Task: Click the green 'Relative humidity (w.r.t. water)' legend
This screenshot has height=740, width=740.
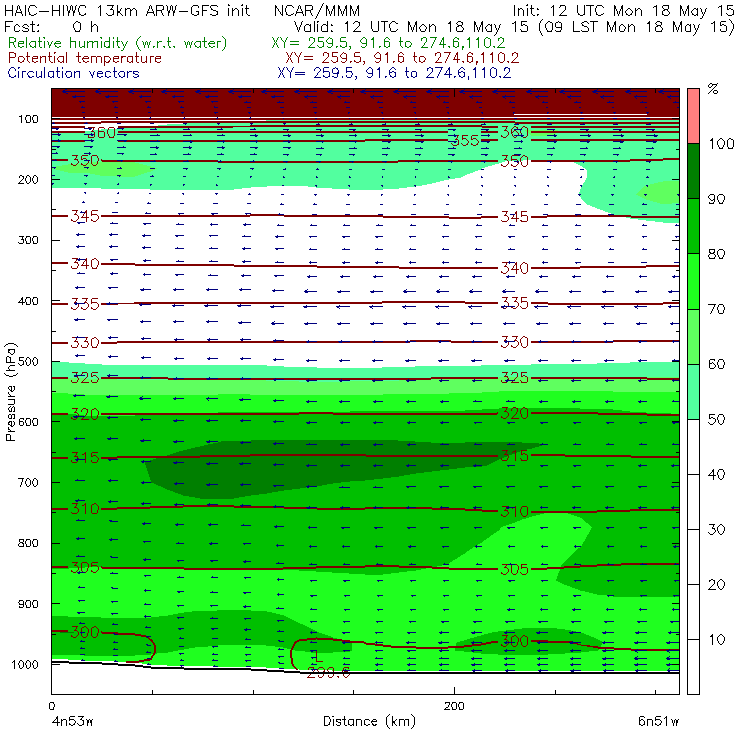Action: pos(118,43)
